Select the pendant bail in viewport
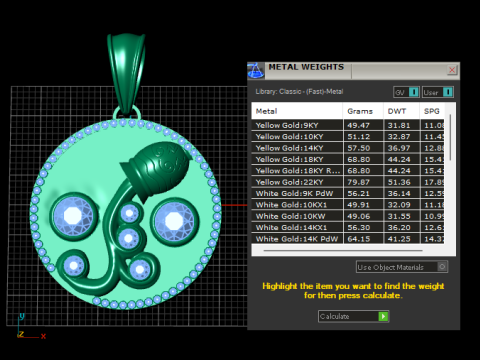 click(x=126, y=74)
